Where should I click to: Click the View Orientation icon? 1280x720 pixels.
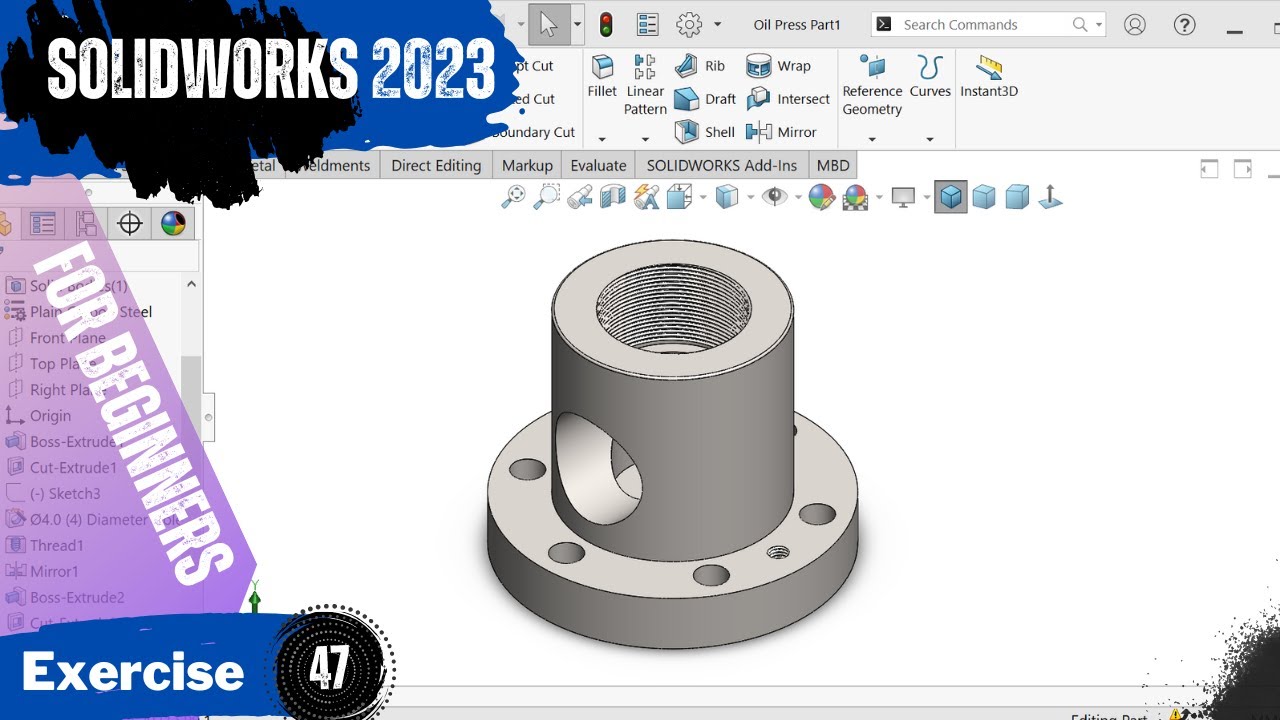click(680, 197)
